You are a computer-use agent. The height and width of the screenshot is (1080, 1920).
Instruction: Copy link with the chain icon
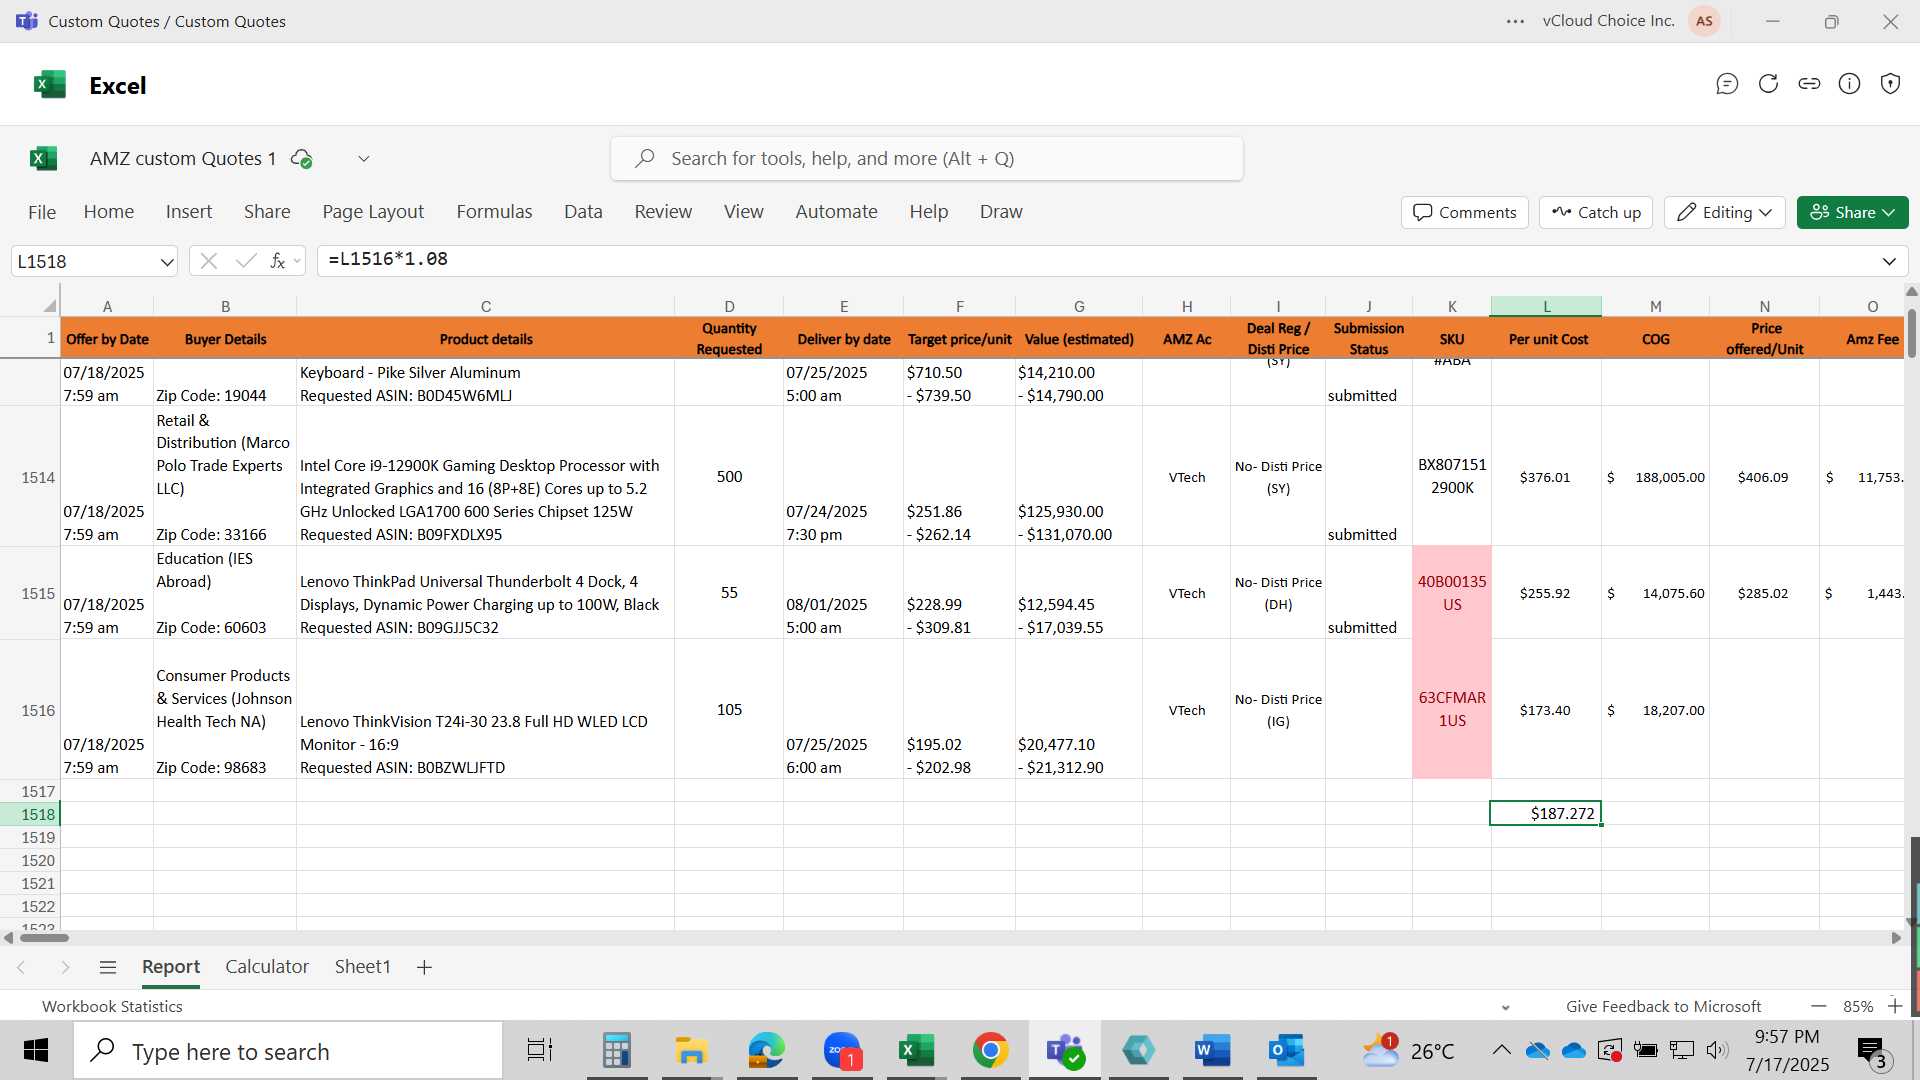point(1809,84)
